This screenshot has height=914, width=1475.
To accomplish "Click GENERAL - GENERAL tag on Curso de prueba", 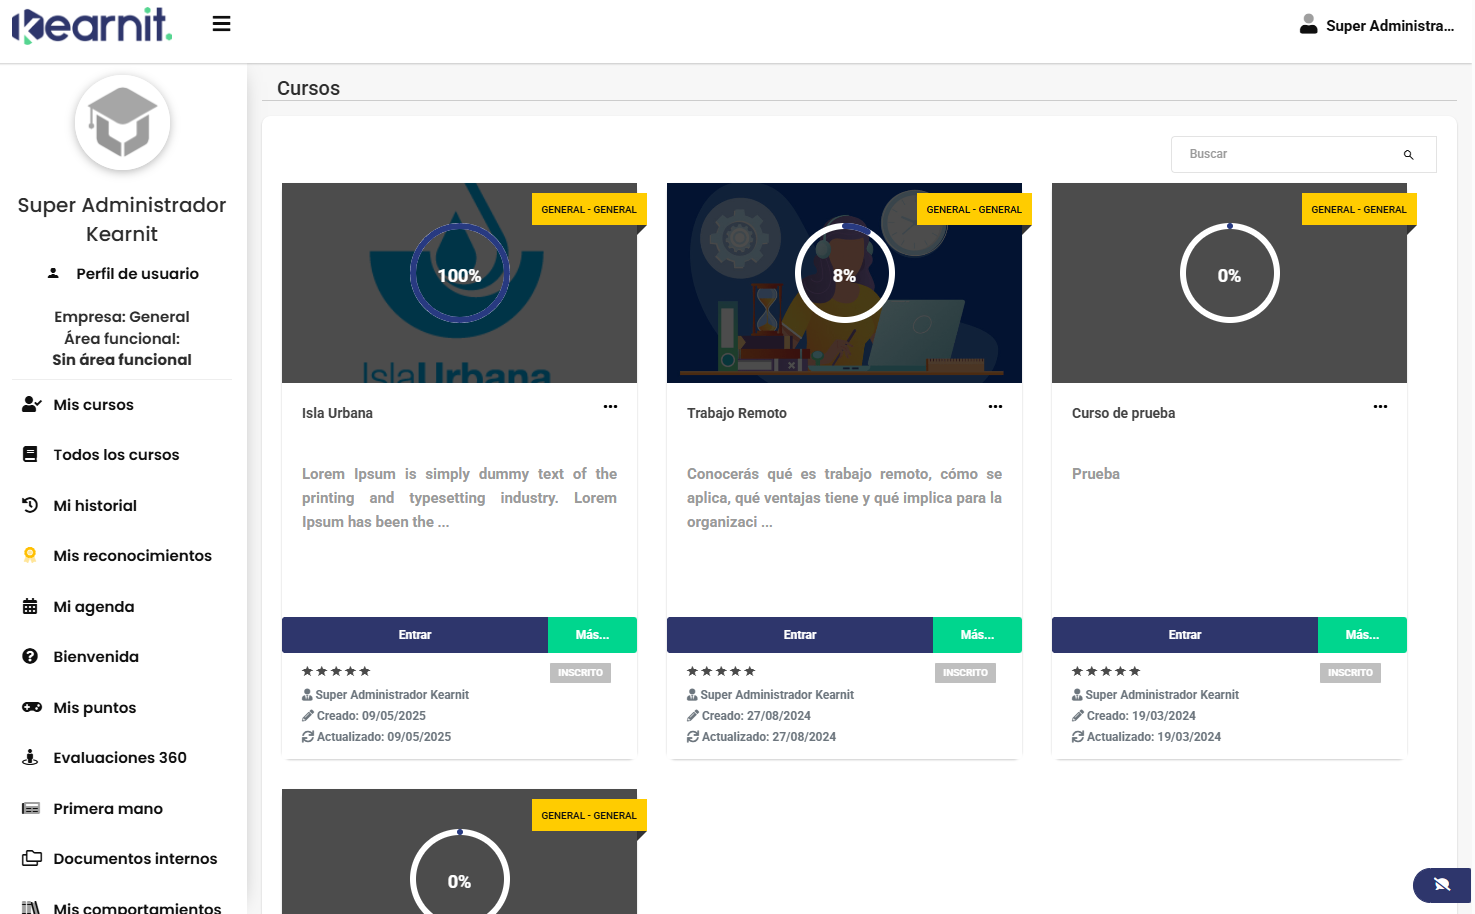I will [x=1359, y=210].
